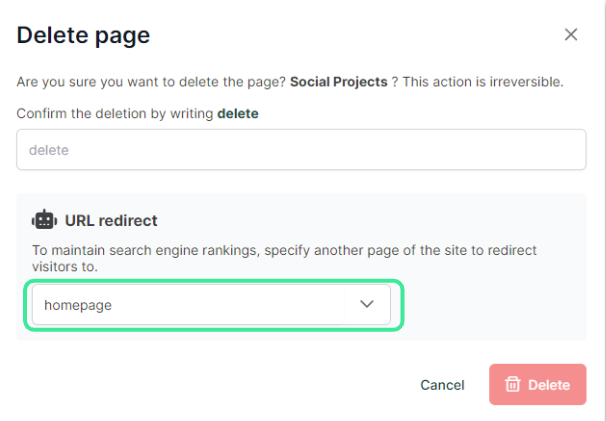The width and height of the screenshot is (606, 421).
Task: Click the 'Delete page' dialog title
Action: [x=83, y=36]
